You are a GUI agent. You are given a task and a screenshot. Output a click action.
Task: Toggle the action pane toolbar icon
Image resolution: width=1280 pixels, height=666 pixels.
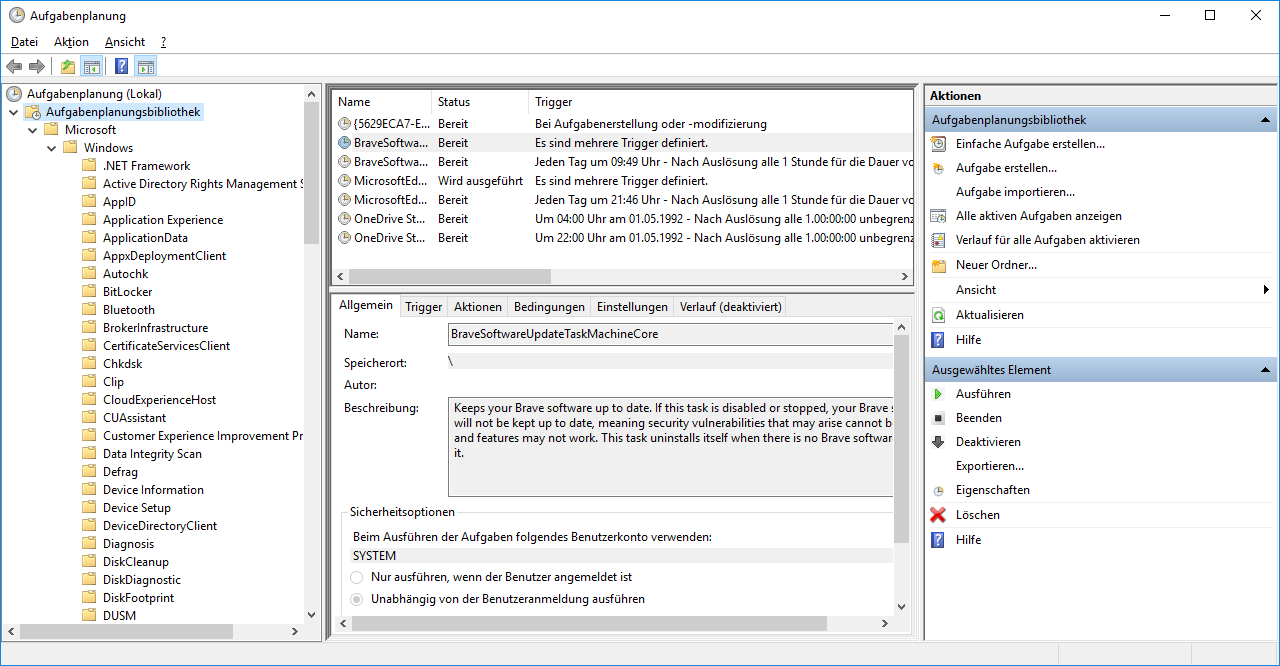[x=146, y=67]
